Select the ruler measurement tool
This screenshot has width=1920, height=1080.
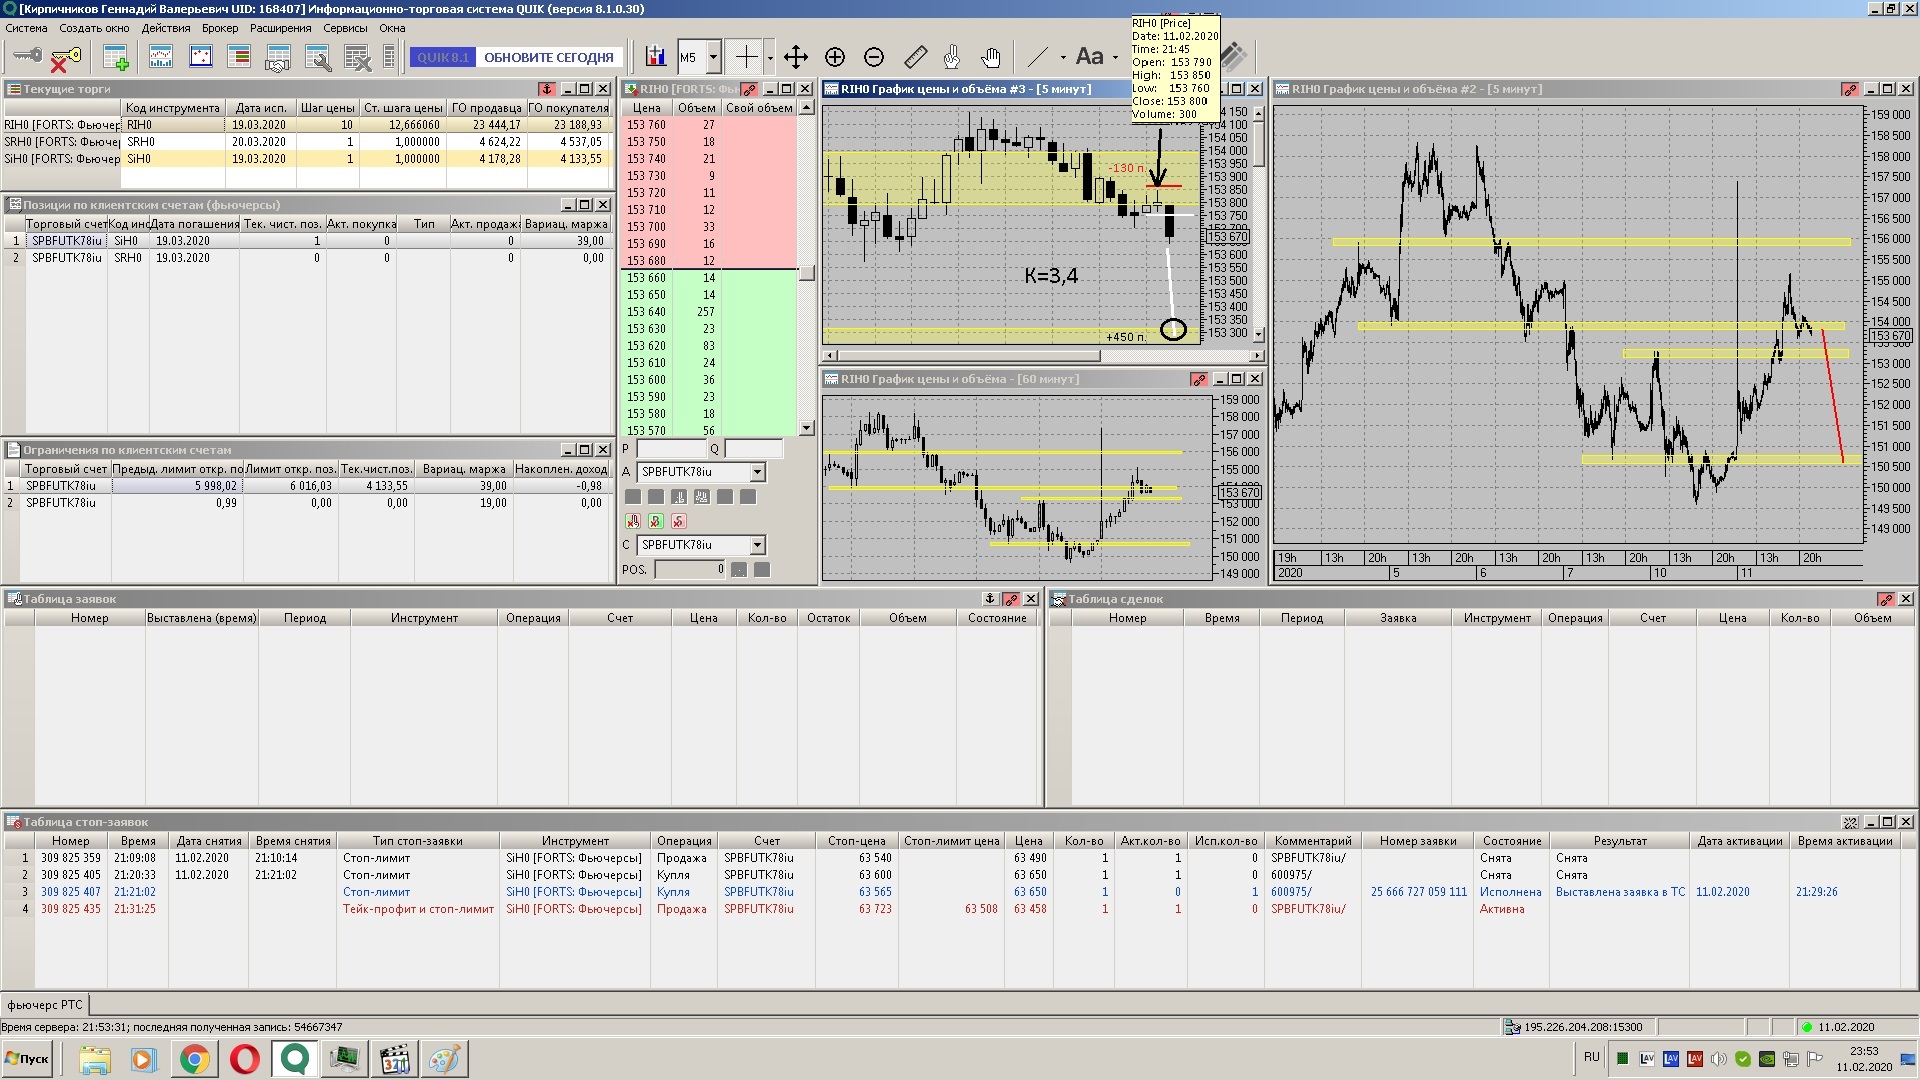coord(915,57)
